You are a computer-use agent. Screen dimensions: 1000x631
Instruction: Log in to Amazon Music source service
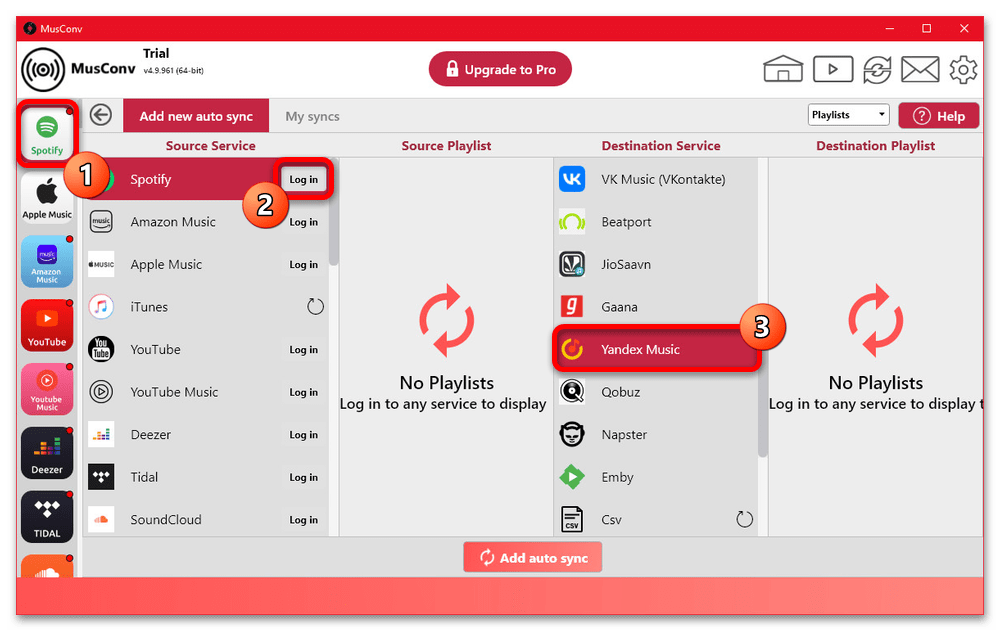tap(304, 222)
